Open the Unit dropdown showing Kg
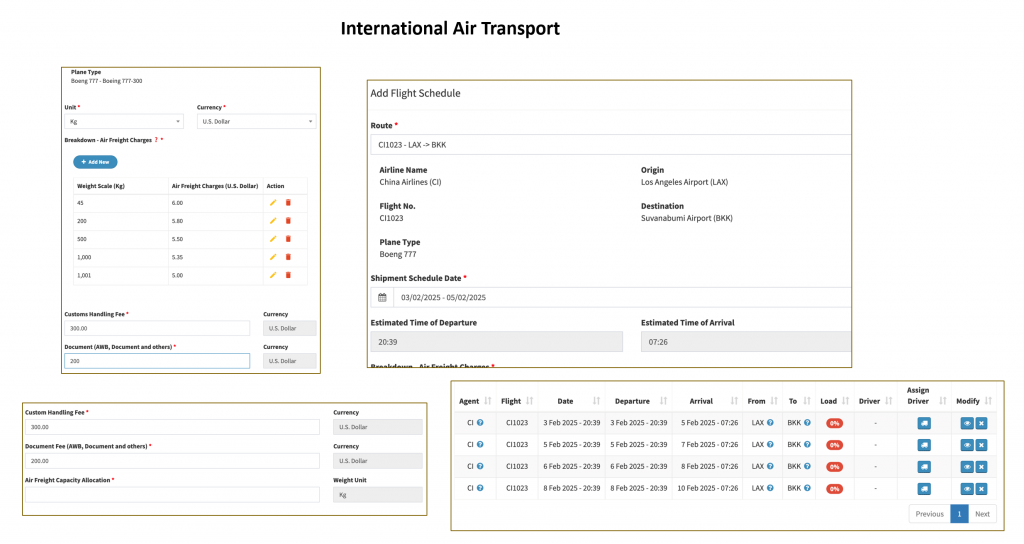The width and height of the screenshot is (1024, 544). pyautogui.click(x=124, y=121)
